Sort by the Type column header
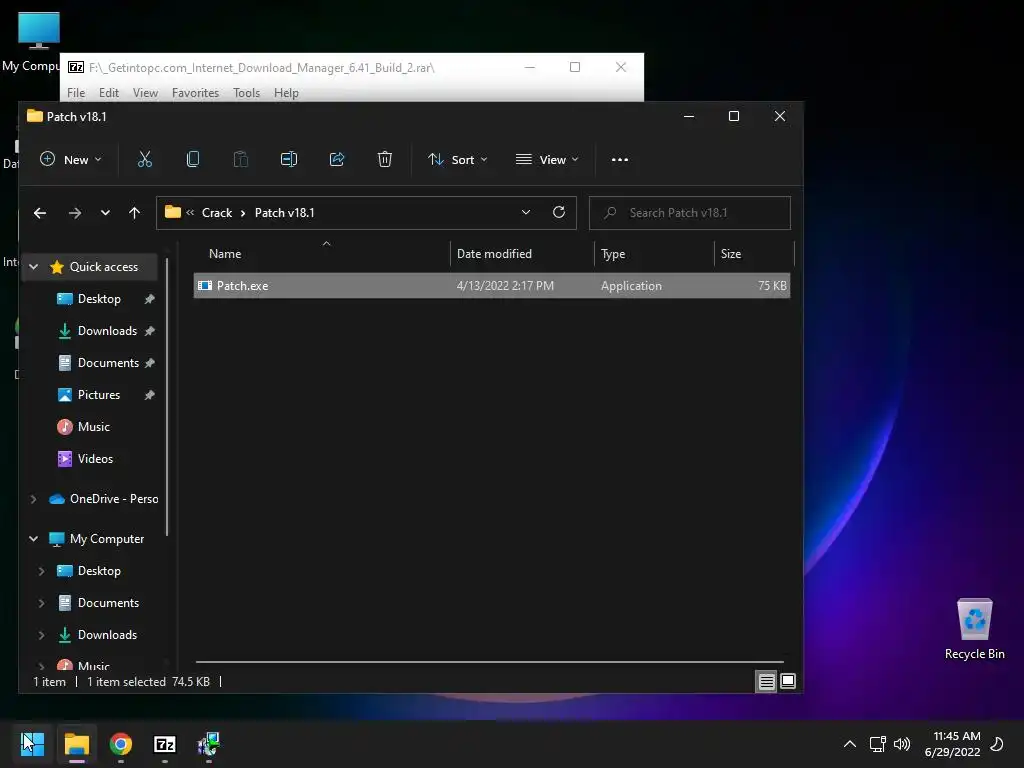This screenshot has height=768, width=1024. pos(654,253)
